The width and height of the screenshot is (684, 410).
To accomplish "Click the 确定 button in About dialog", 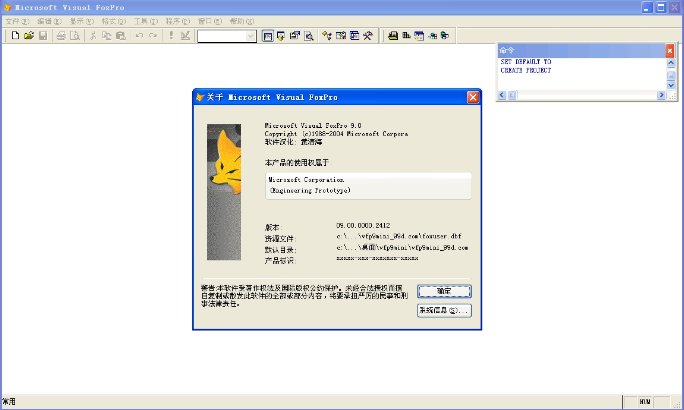I will tap(444, 291).
